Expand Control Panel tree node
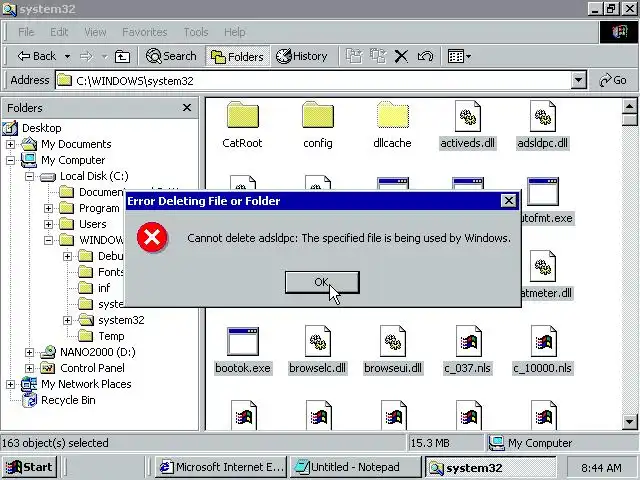 (29, 368)
